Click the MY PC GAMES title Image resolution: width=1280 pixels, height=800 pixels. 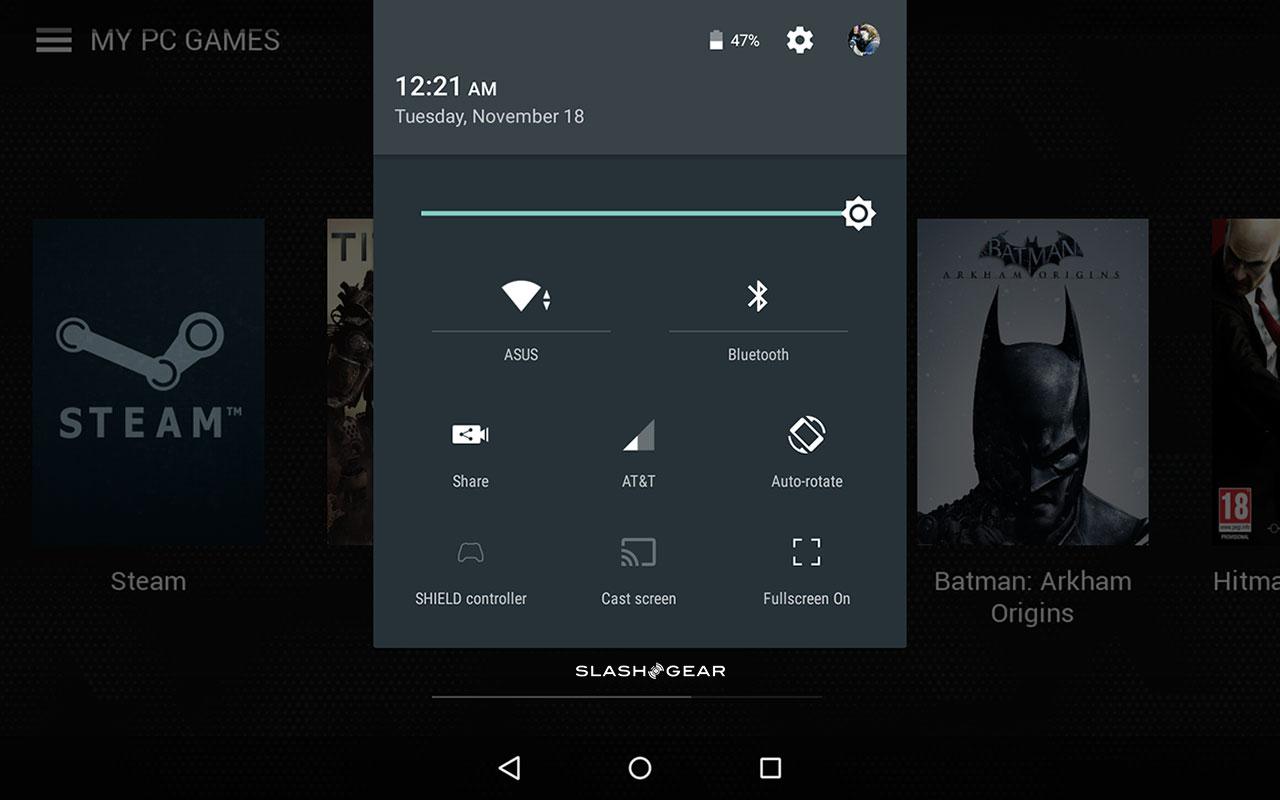coord(185,40)
